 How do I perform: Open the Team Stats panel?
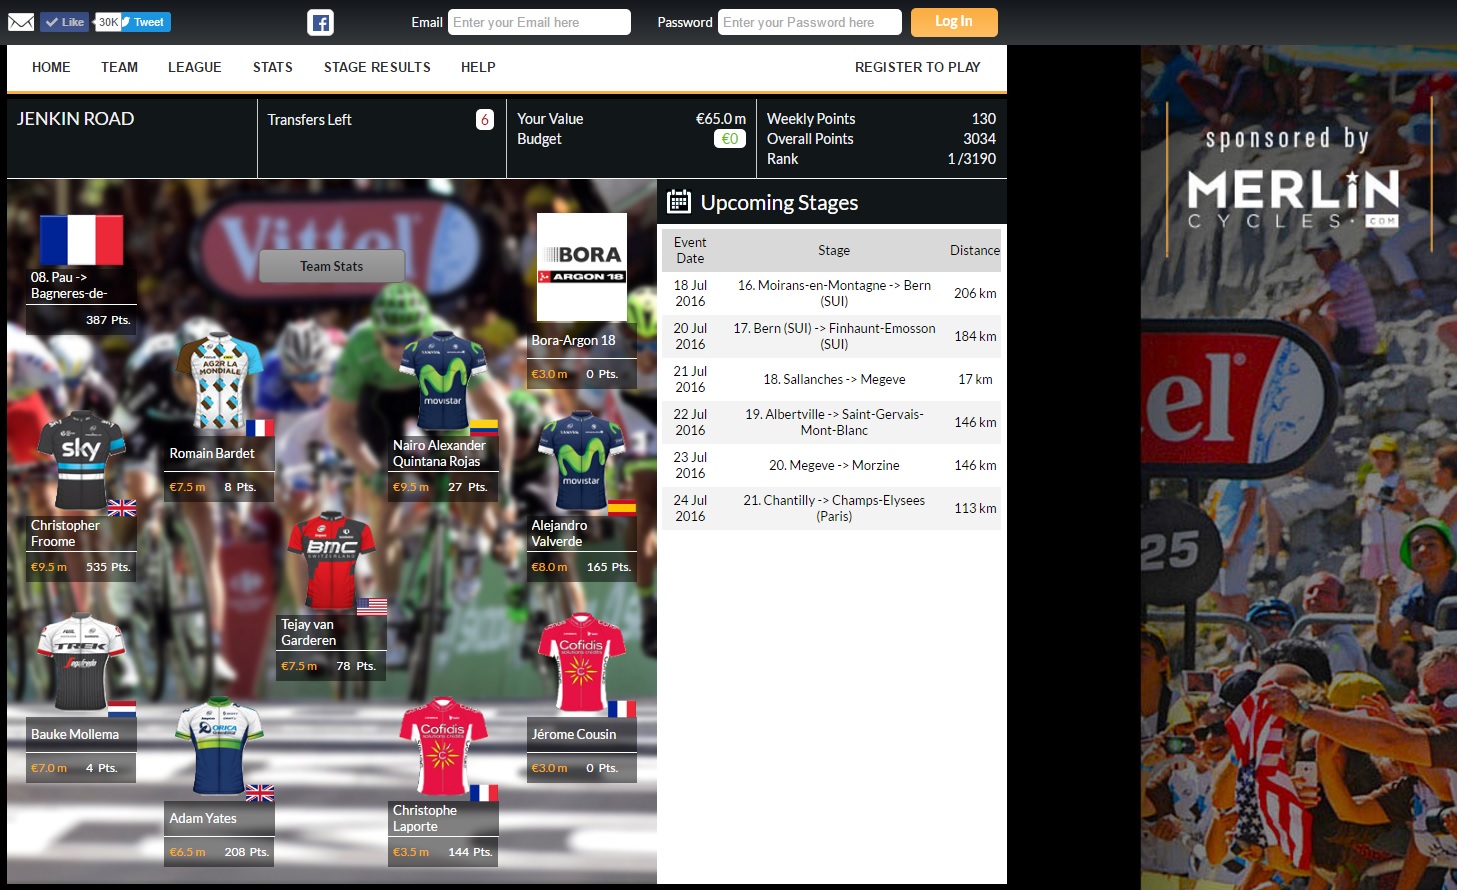pos(331,266)
